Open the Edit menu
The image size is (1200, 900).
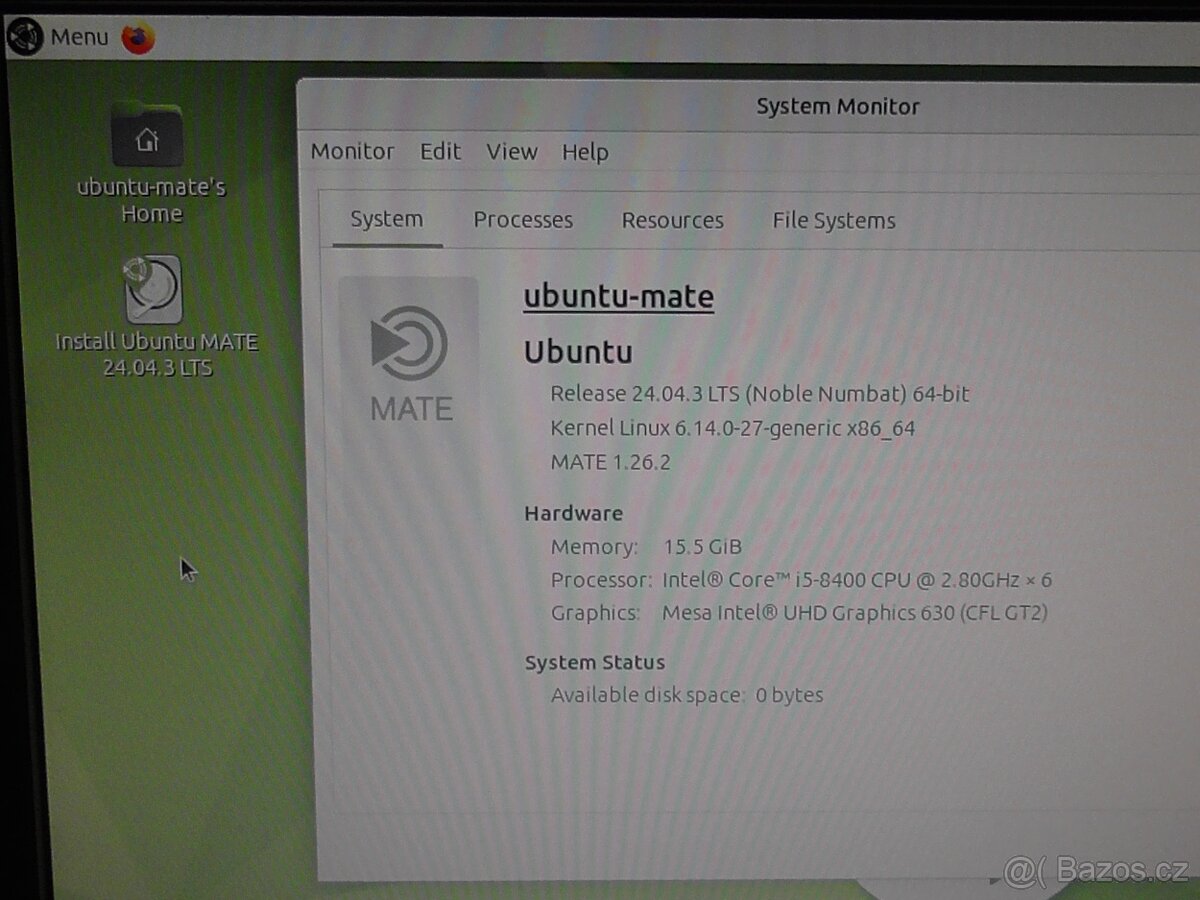[x=439, y=151]
